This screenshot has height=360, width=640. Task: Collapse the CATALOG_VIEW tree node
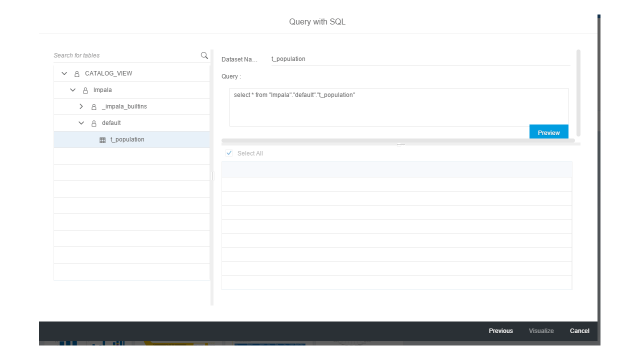coord(64,73)
